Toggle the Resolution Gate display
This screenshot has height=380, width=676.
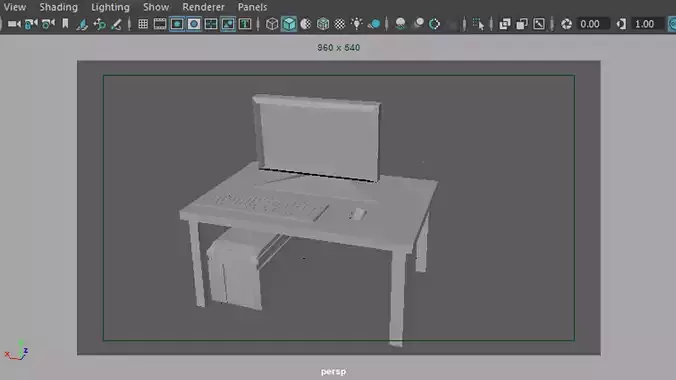177,24
